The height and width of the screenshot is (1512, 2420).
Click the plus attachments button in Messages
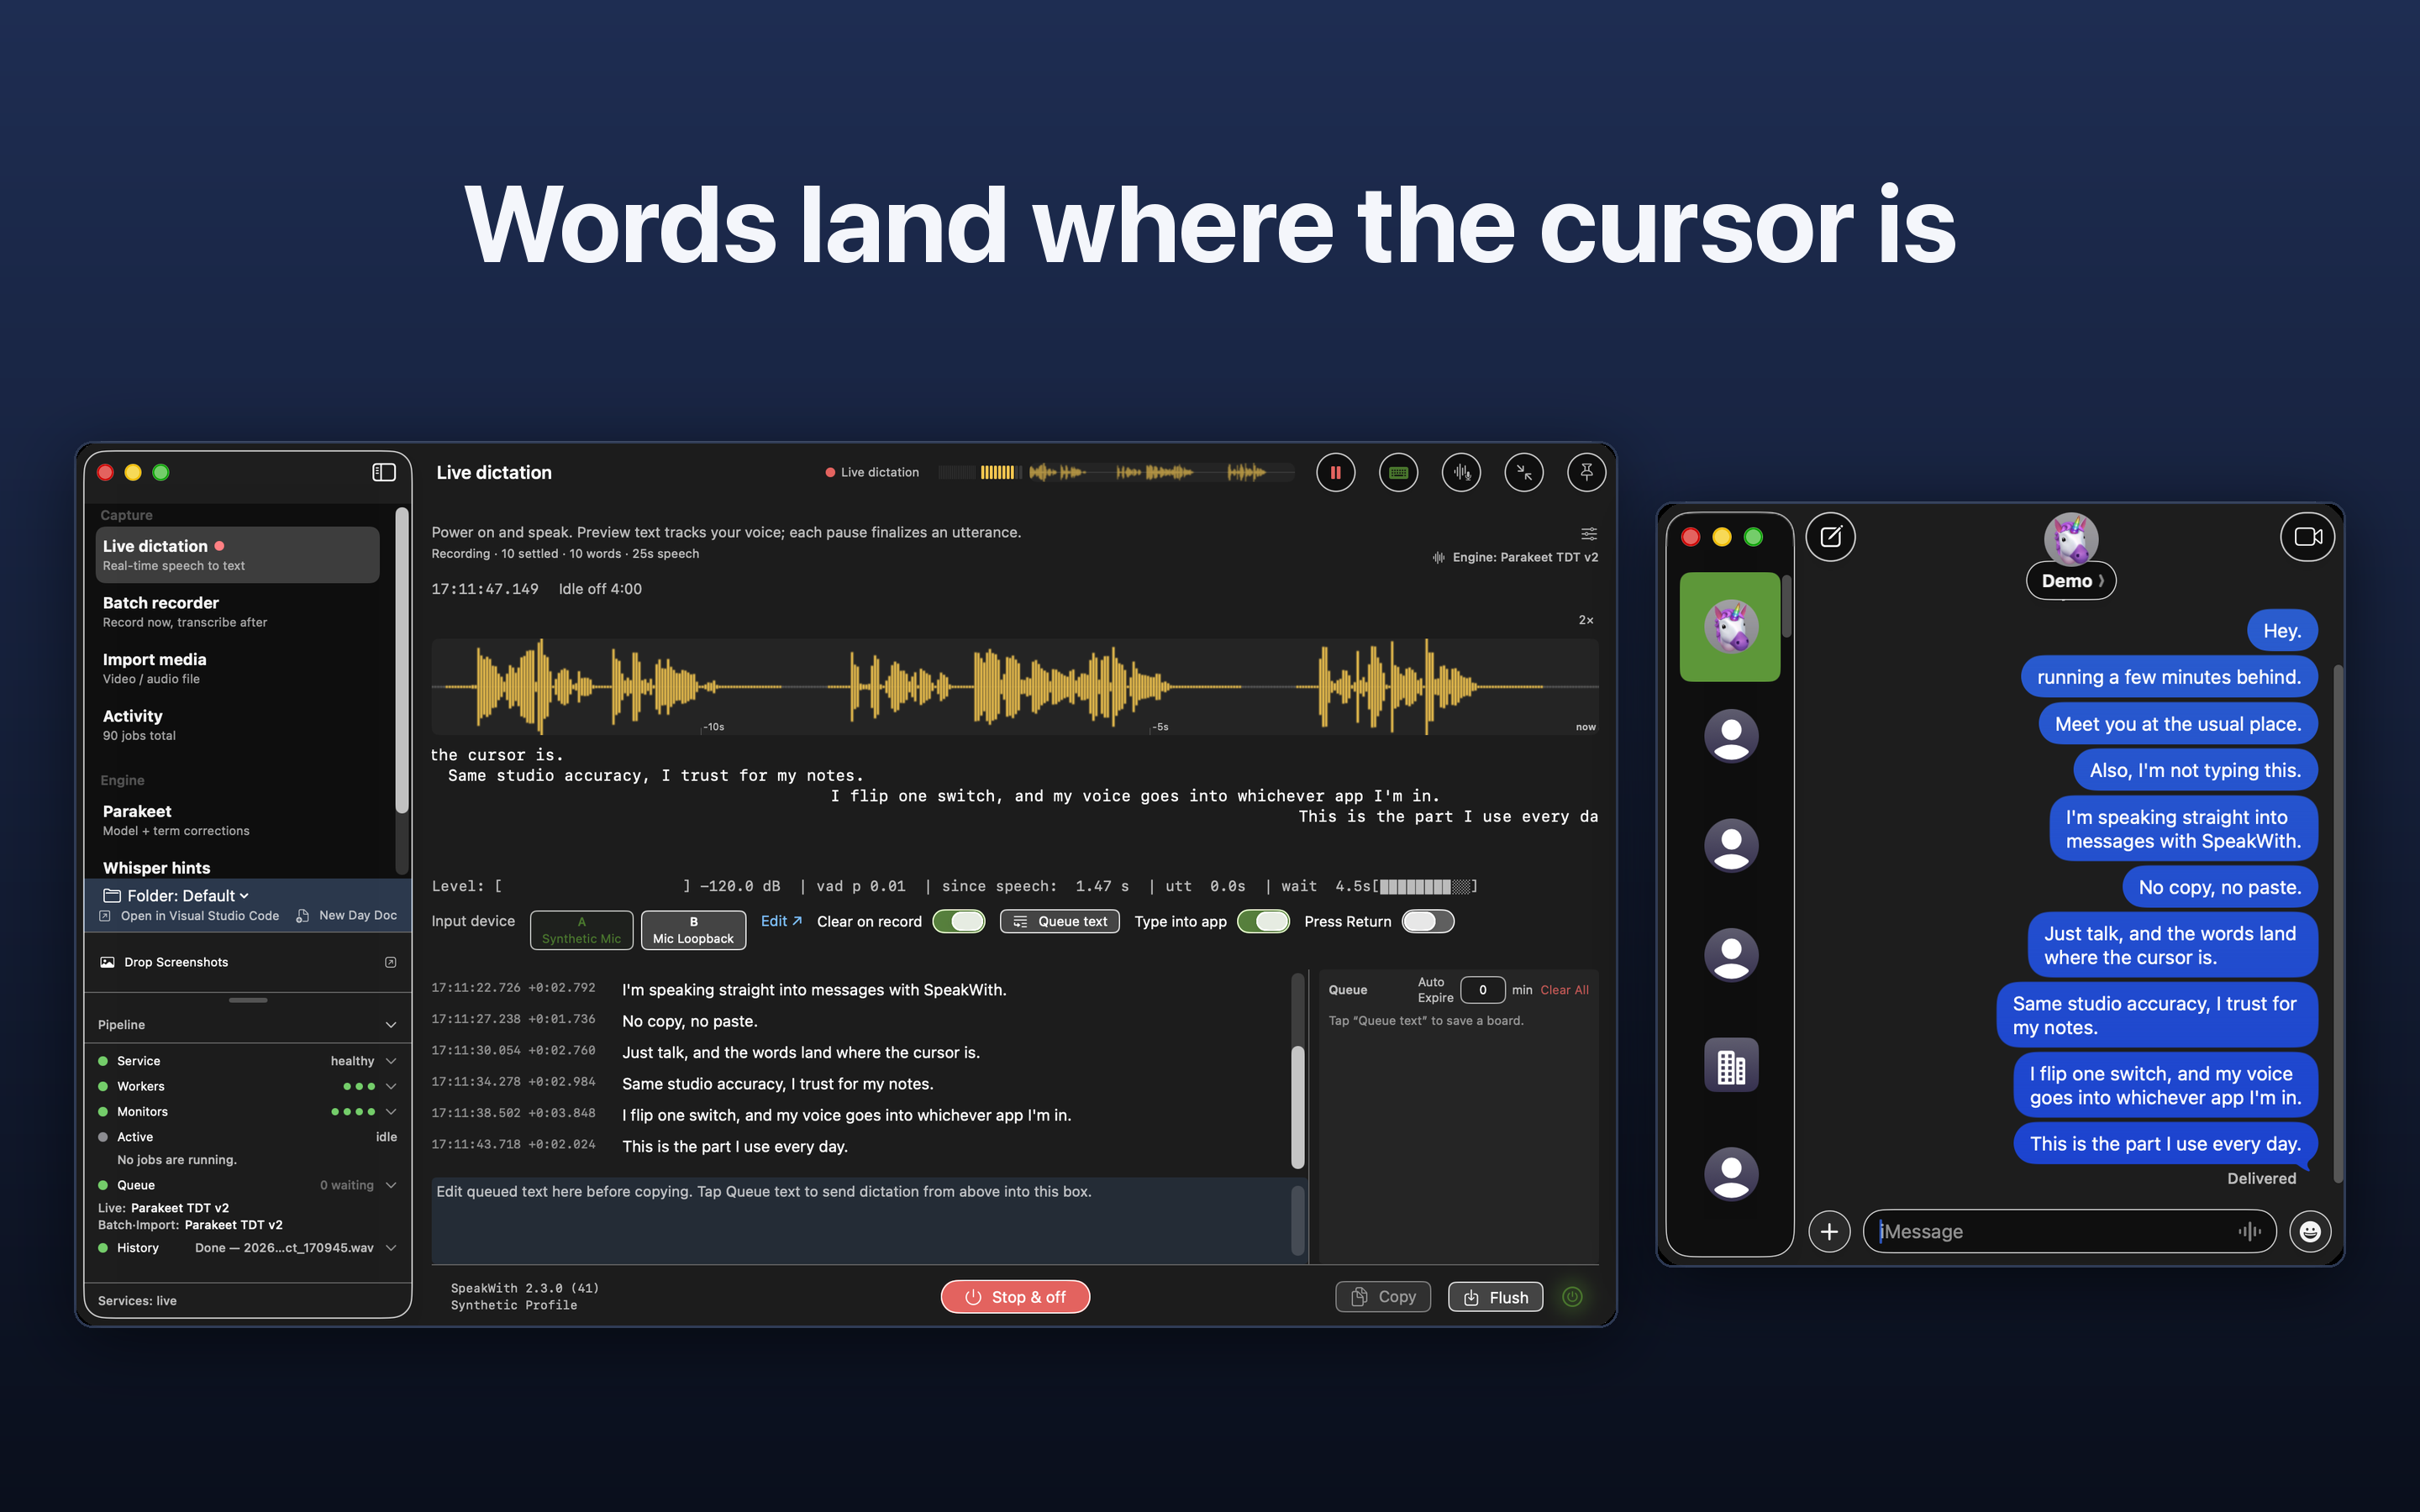click(1829, 1231)
